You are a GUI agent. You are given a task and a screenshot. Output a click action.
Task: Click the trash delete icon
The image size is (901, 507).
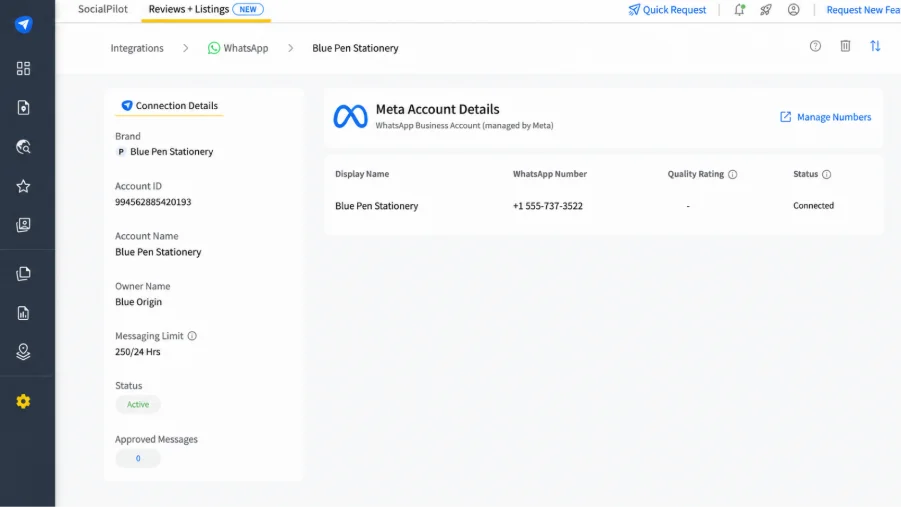coord(845,46)
